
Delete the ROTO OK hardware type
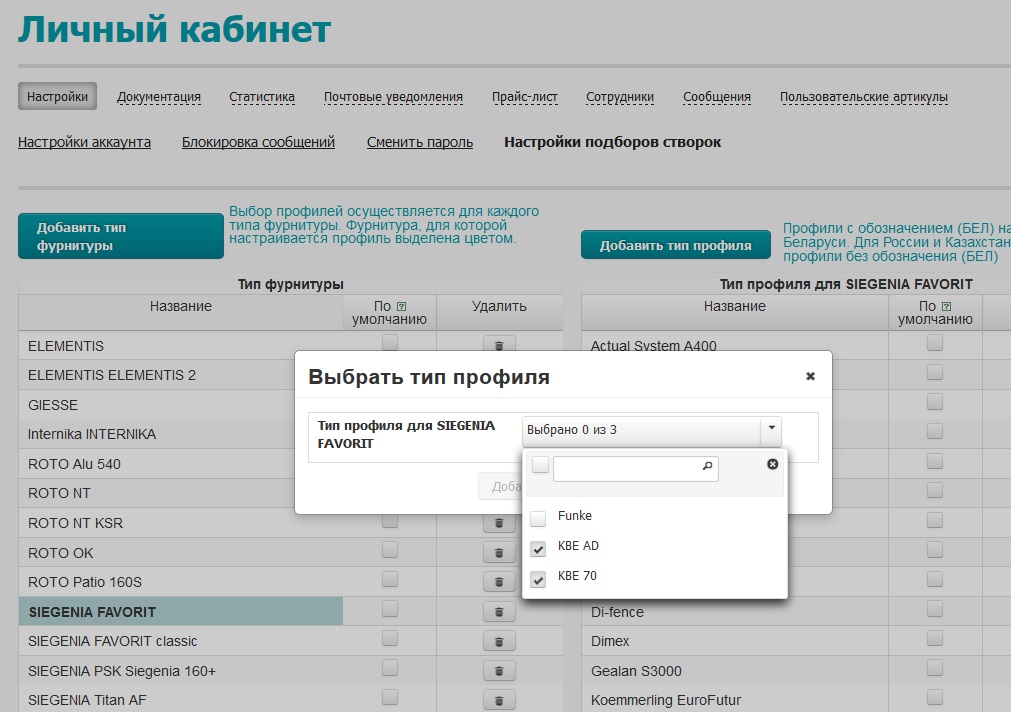[x=499, y=552]
